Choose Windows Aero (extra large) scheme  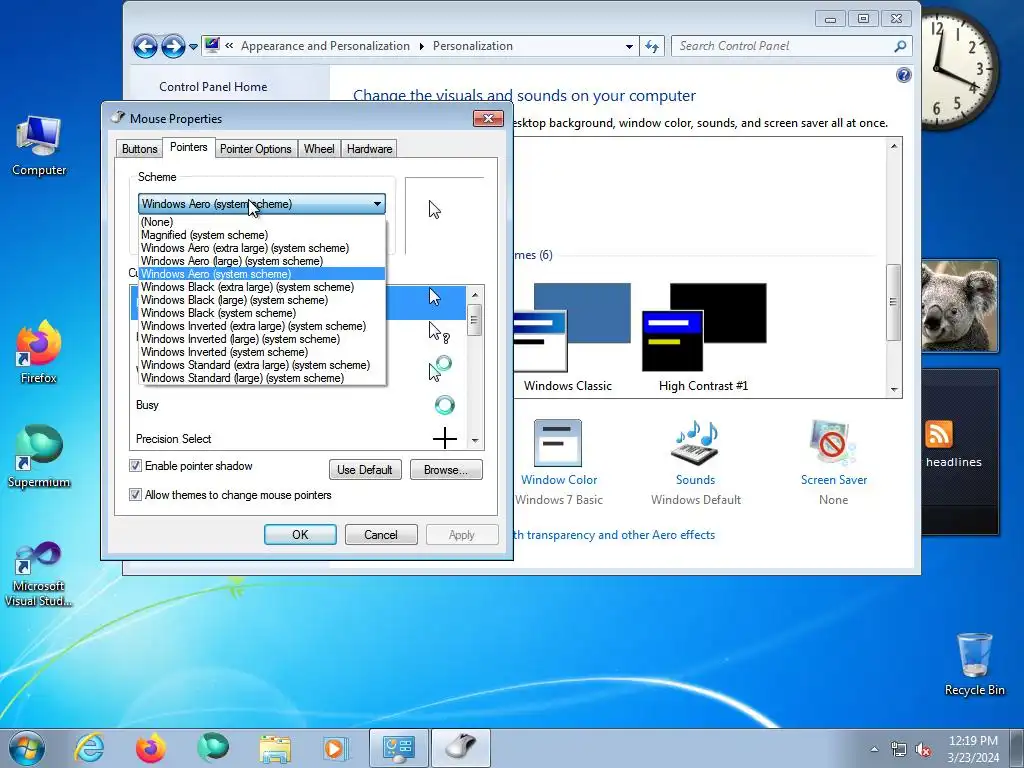point(262,248)
